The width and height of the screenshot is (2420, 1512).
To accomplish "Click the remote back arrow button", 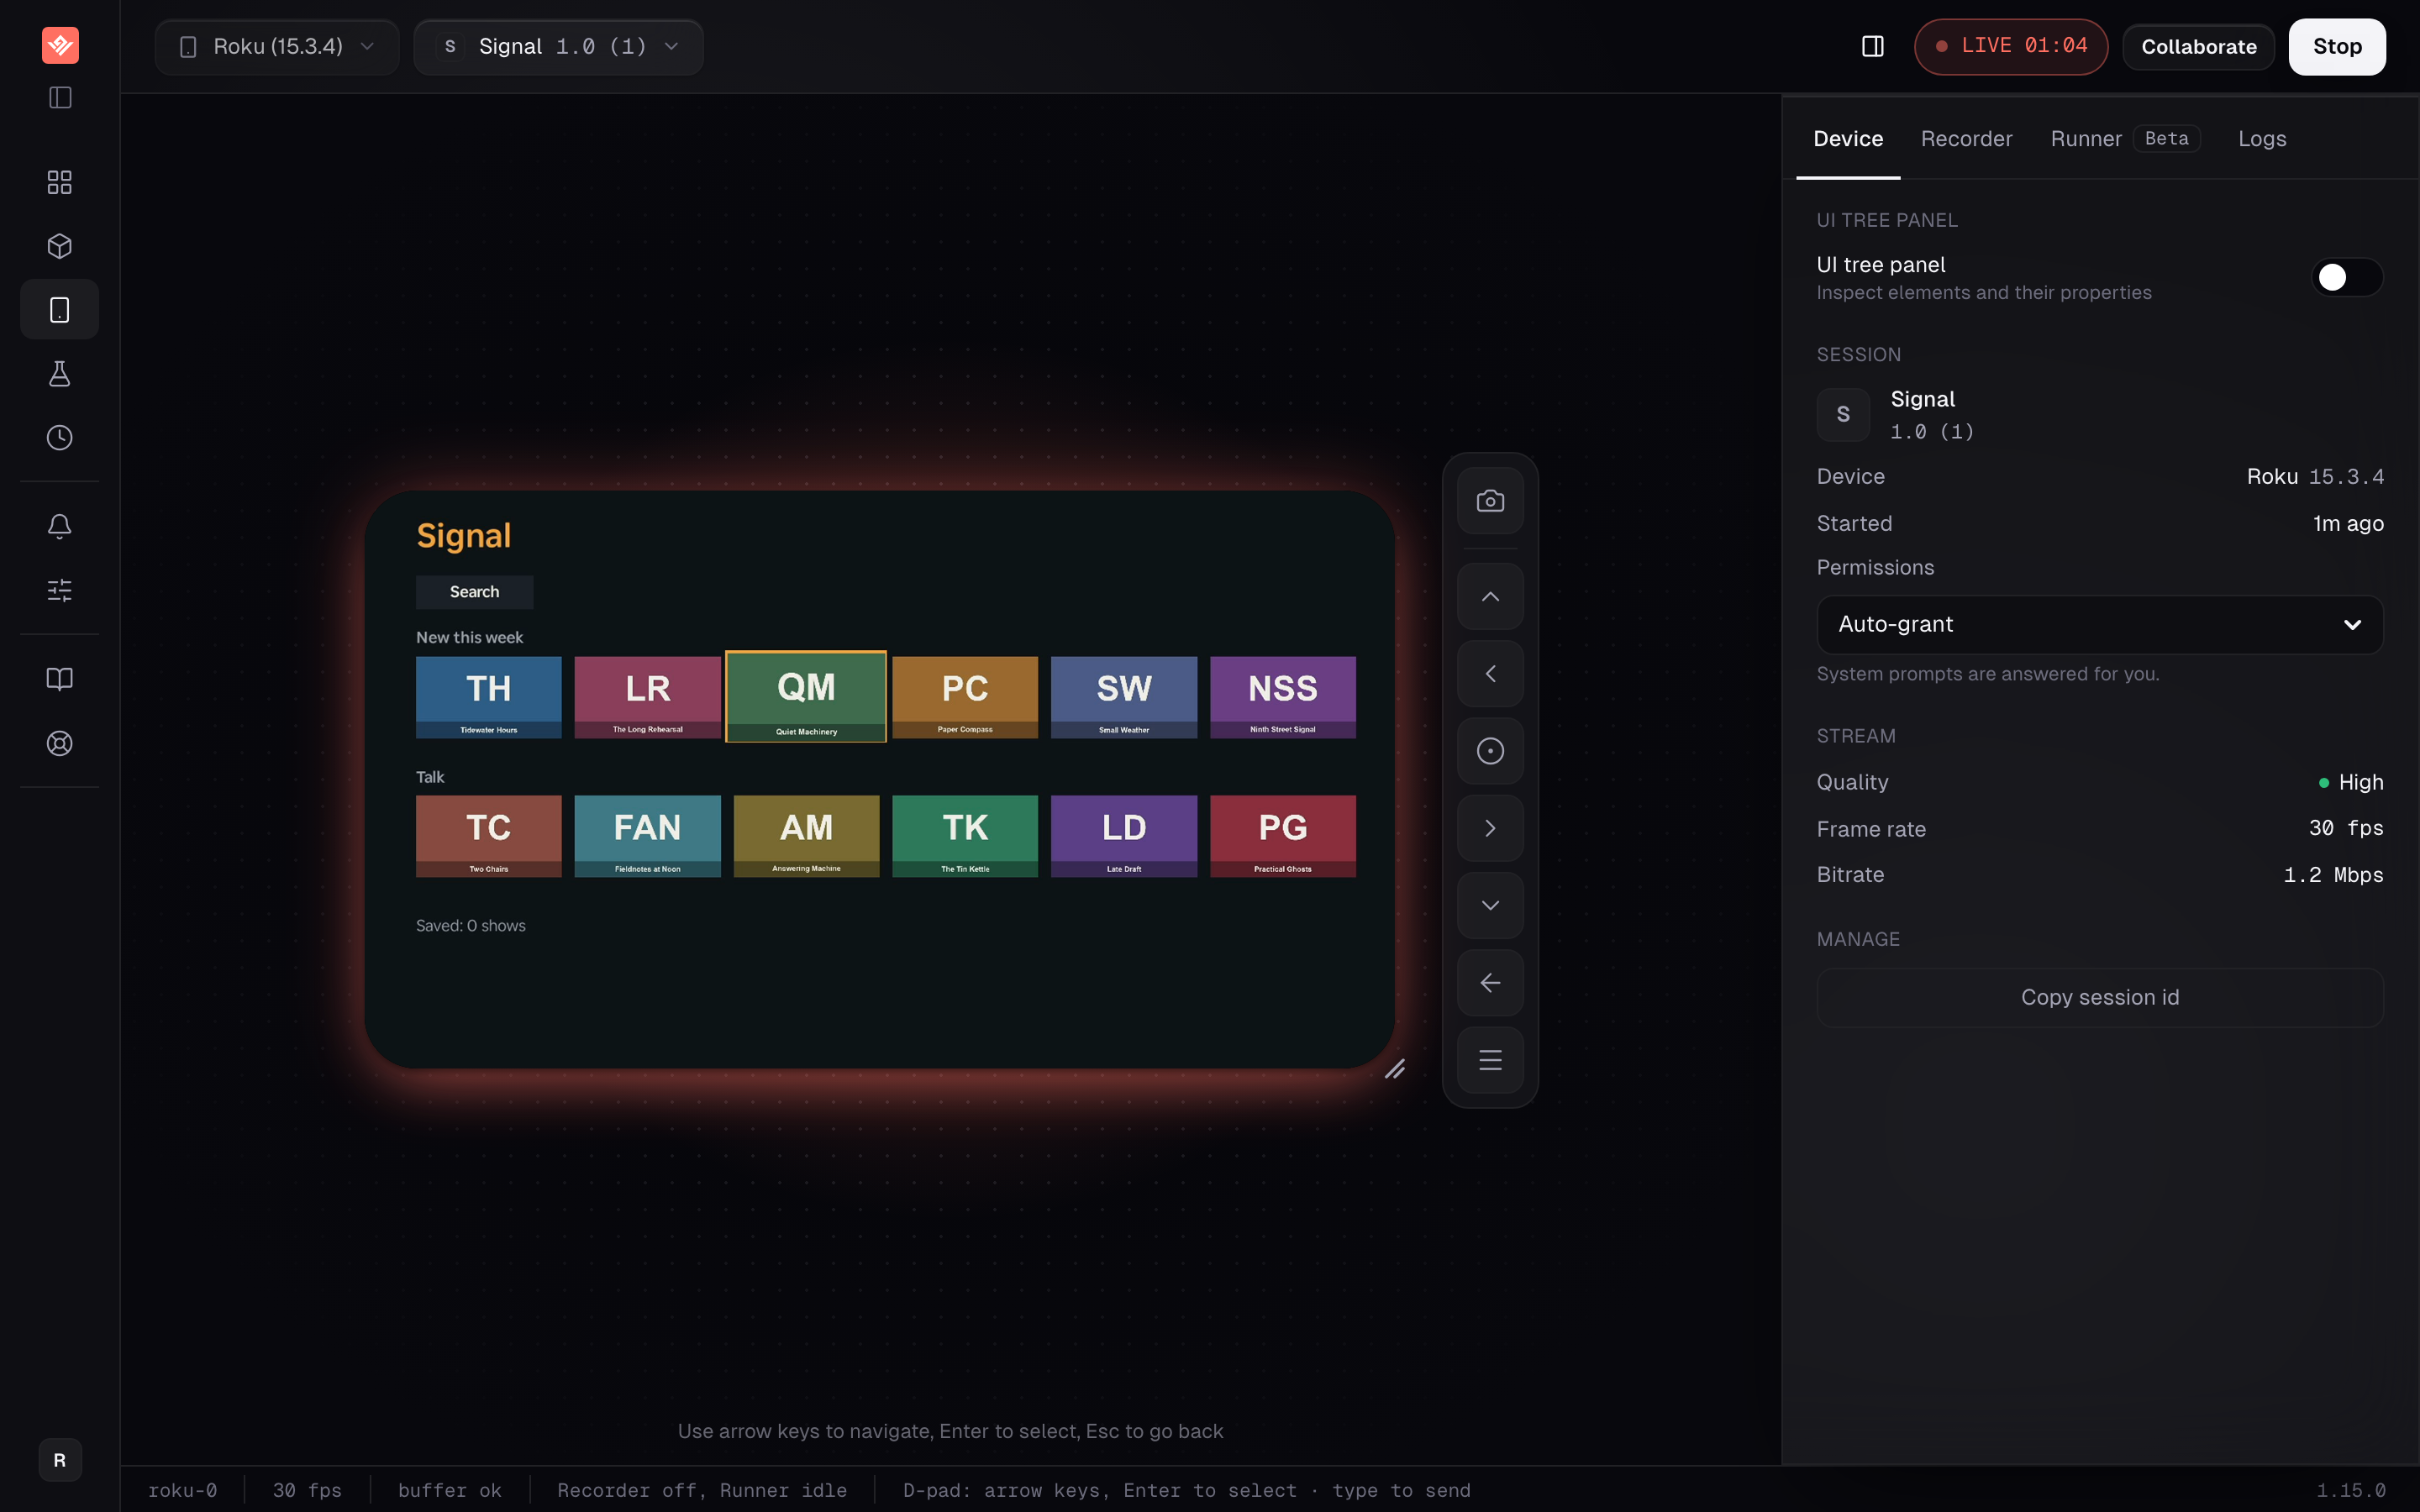I will tap(1490, 982).
